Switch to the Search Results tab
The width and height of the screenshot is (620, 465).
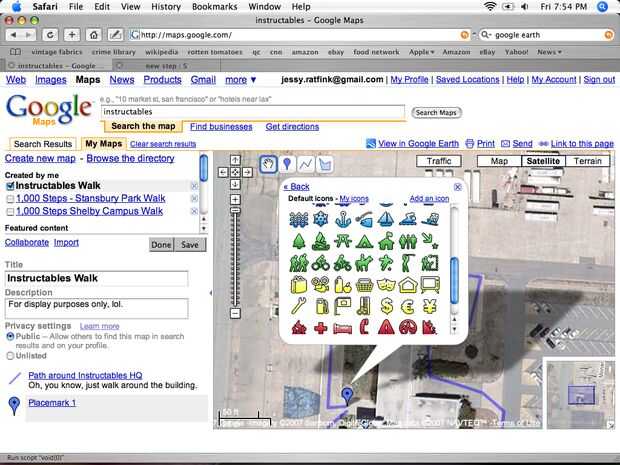click(x=43, y=144)
